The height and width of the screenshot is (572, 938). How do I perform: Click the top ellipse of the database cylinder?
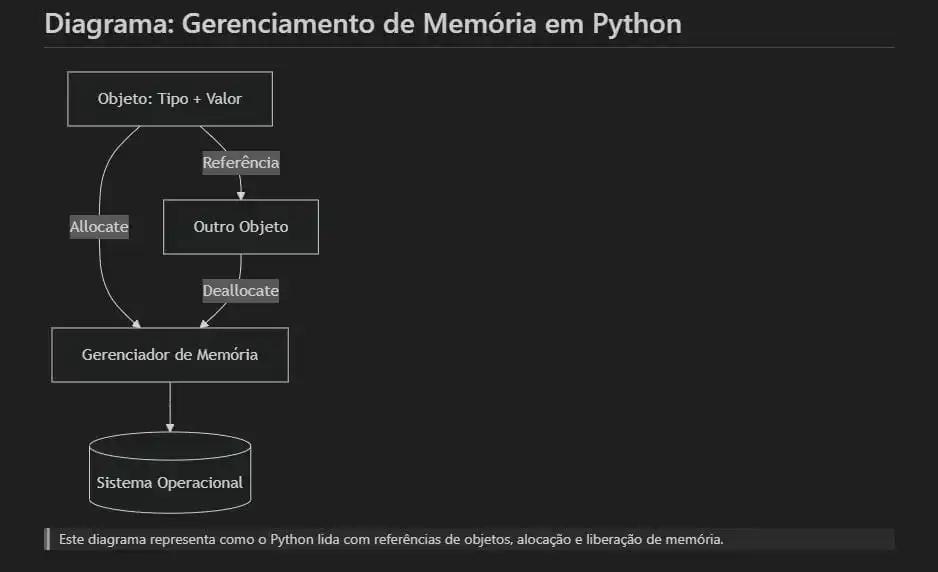[x=170, y=446]
